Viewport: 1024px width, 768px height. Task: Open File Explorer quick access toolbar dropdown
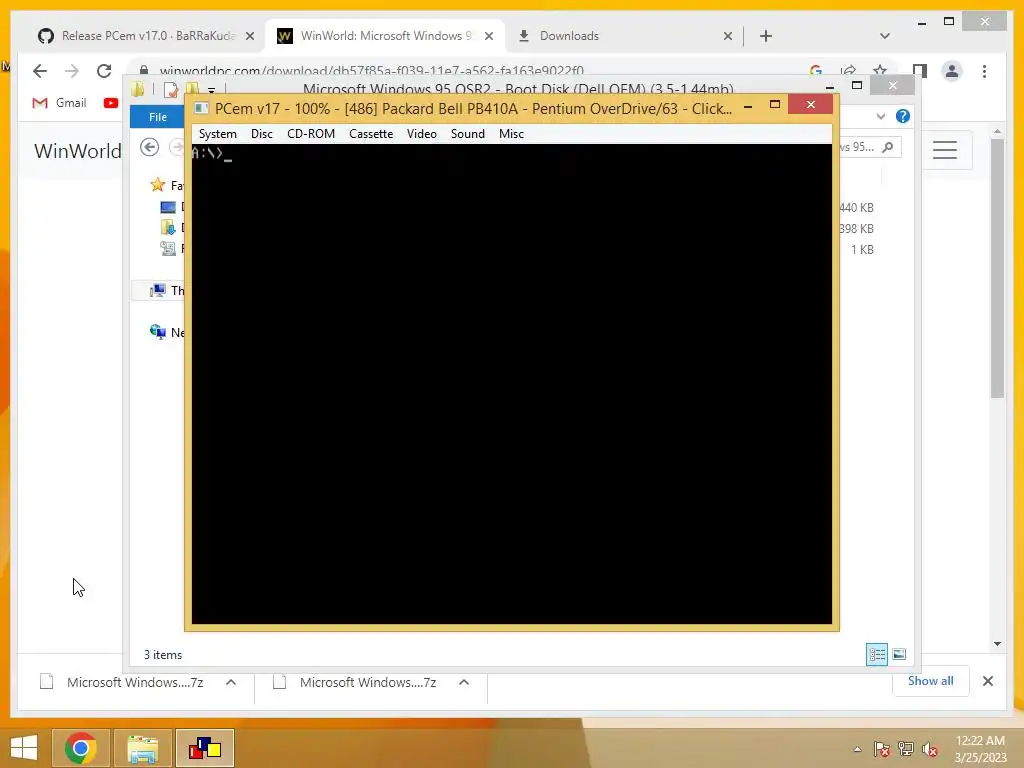click(211, 89)
